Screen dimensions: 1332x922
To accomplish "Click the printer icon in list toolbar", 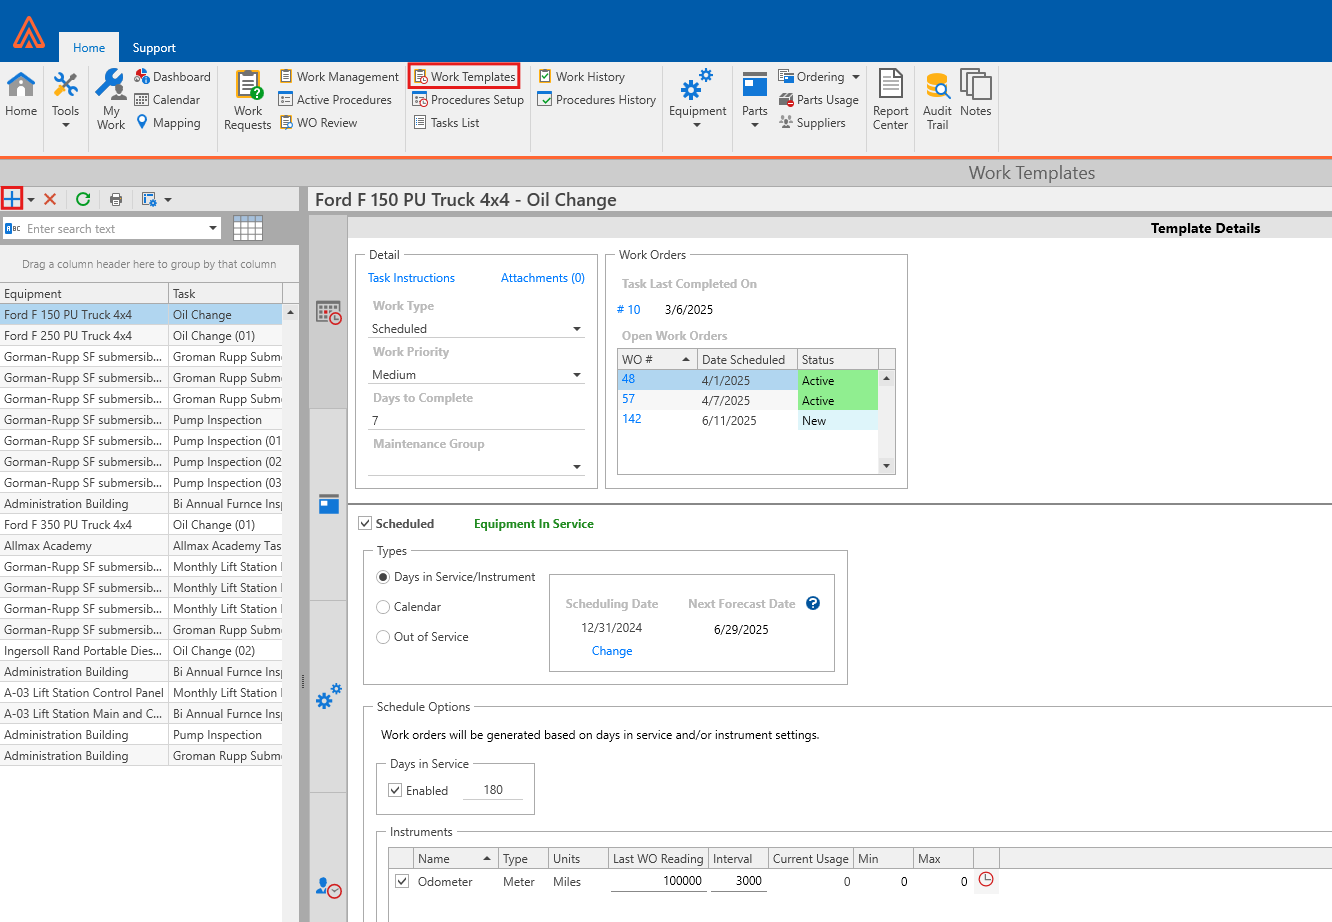I will (116, 199).
